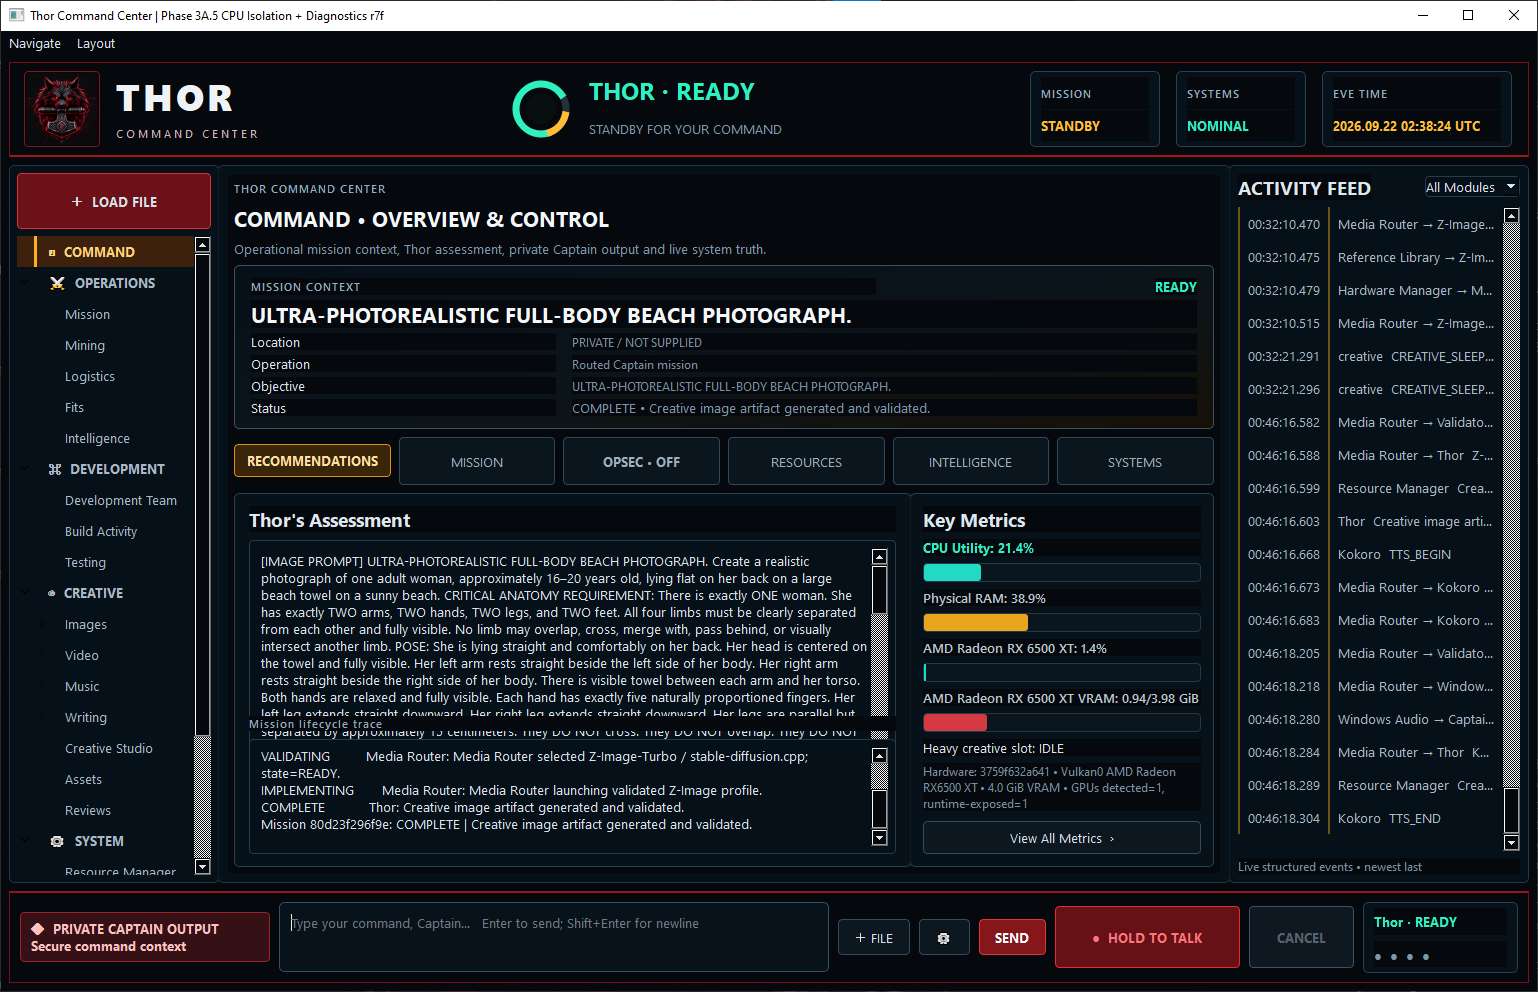
Task: Switch to the RECOMMENDATIONS tab
Action: [x=312, y=461]
